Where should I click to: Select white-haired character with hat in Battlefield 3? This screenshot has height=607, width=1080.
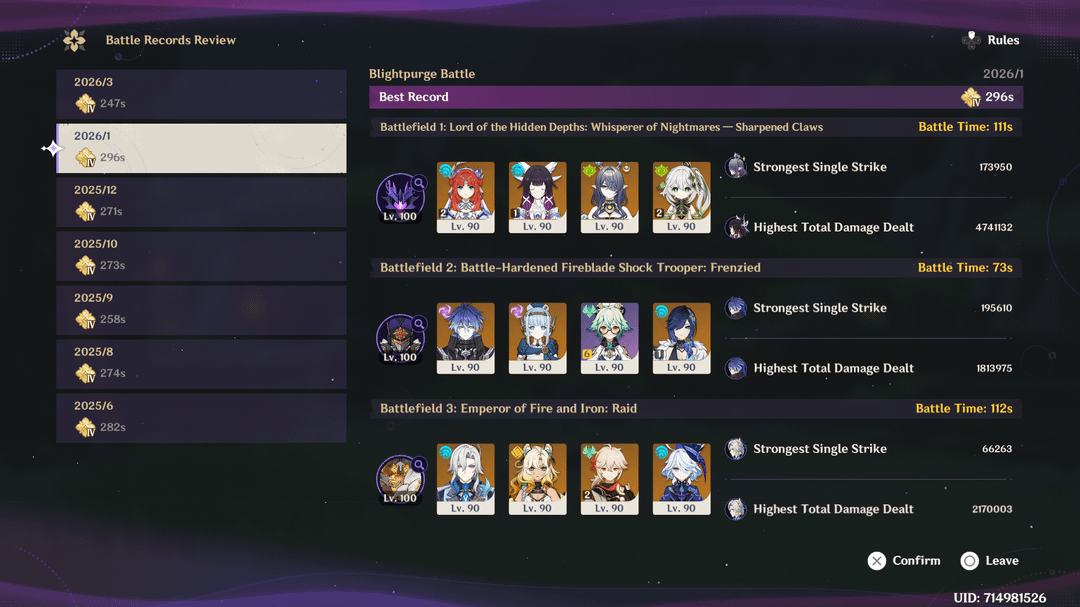click(681, 479)
